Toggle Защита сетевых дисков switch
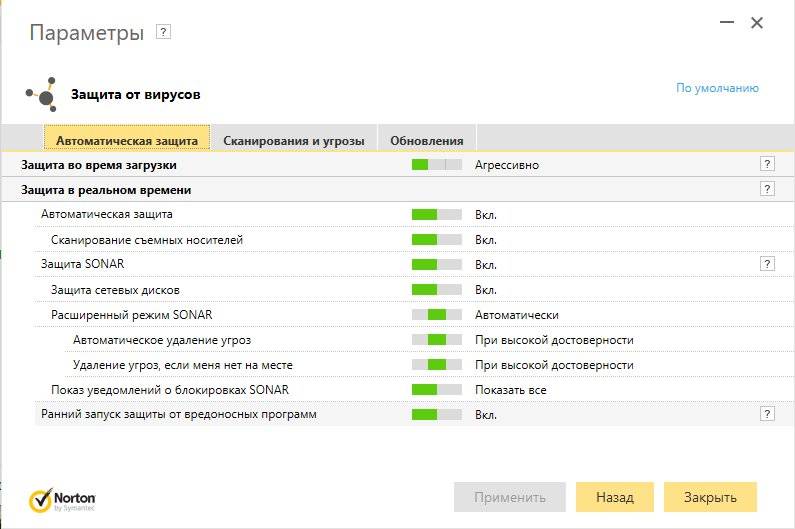Viewport: 795px width, 529px height. pyautogui.click(x=437, y=290)
